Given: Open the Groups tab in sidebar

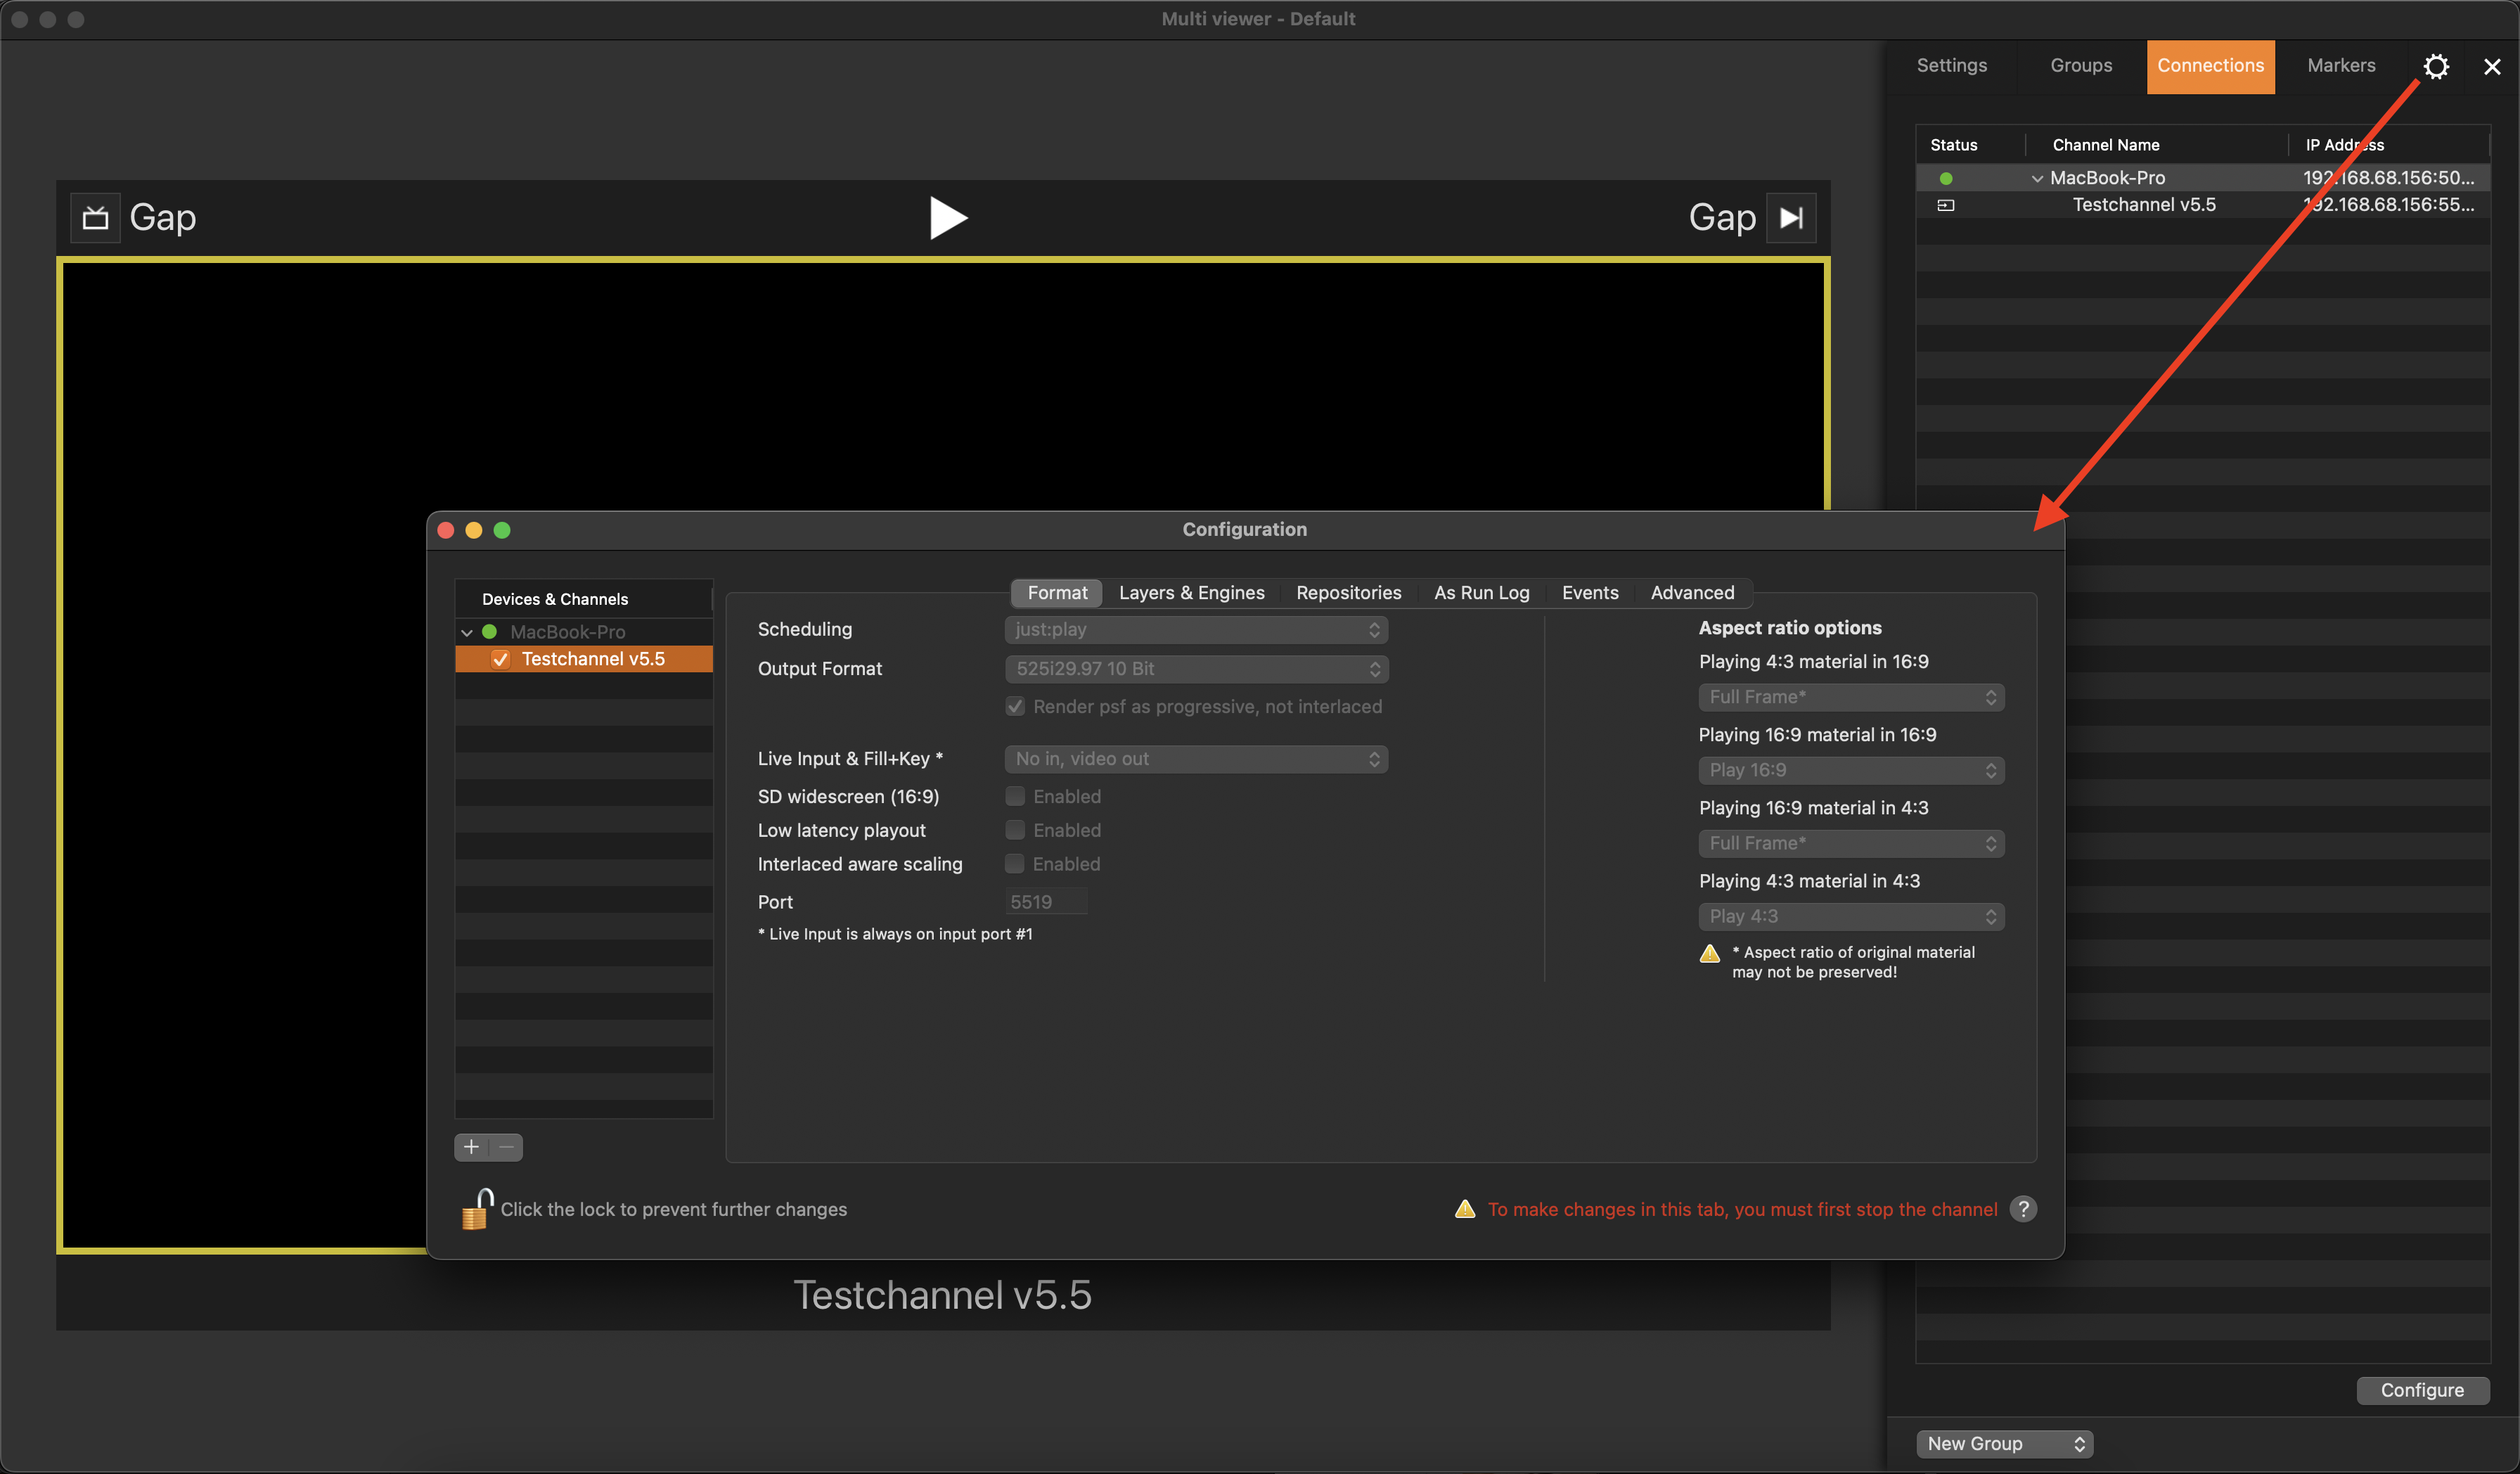Looking at the screenshot, I should [2081, 66].
